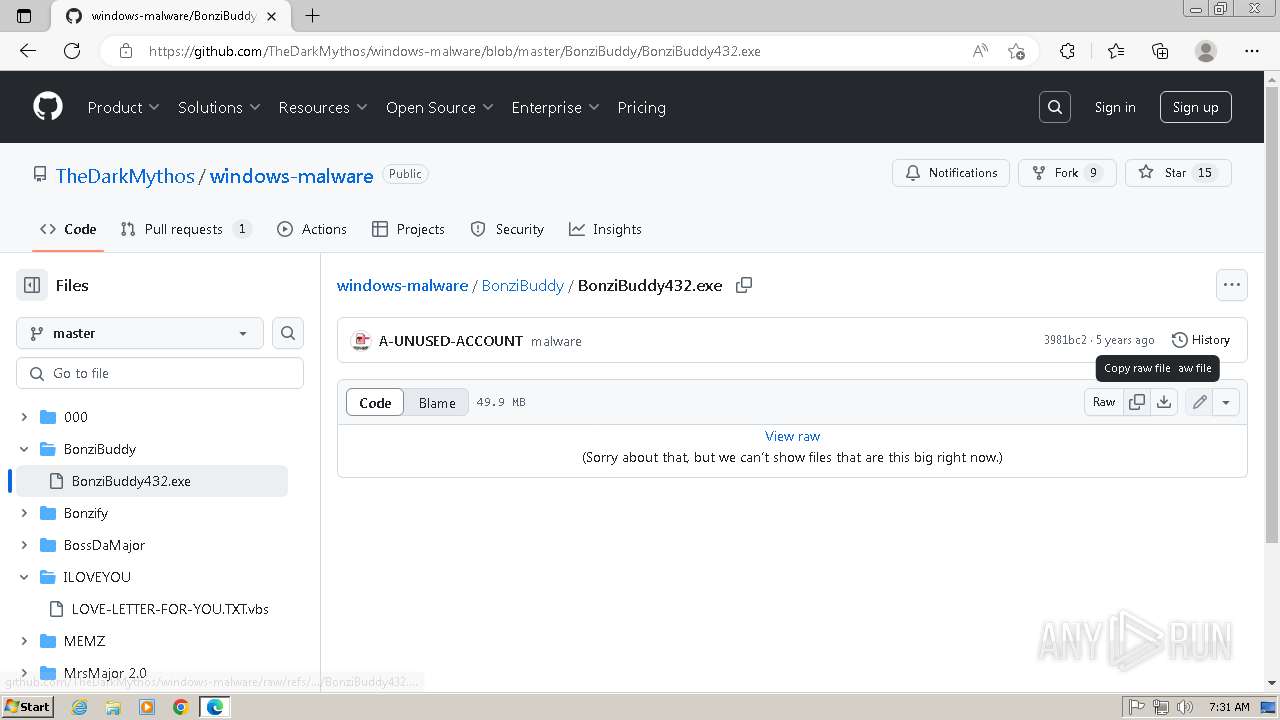Open the Raw file button
This screenshot has width=1280, height=720.
tap(1104, 402)
